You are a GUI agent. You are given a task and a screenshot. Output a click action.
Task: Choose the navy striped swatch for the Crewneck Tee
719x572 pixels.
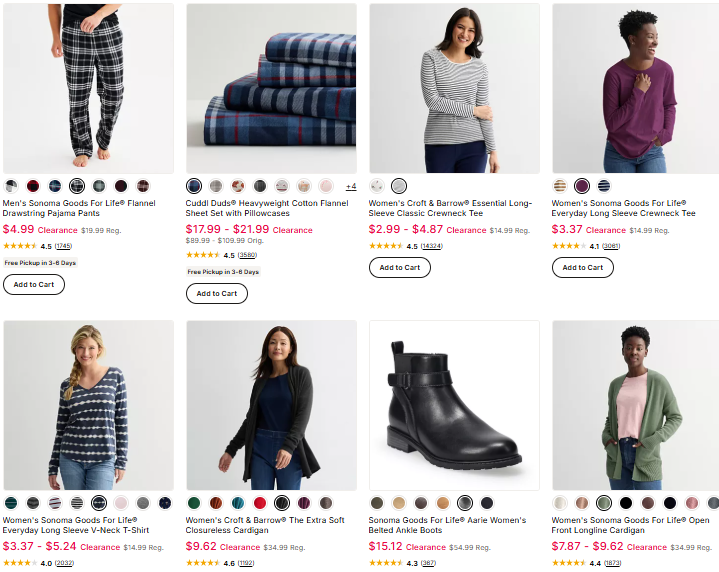[x=604, y=186]
